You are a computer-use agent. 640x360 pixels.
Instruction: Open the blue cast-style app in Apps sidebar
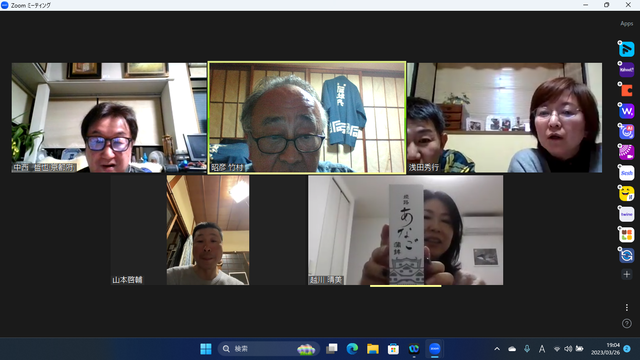(627, 49)
